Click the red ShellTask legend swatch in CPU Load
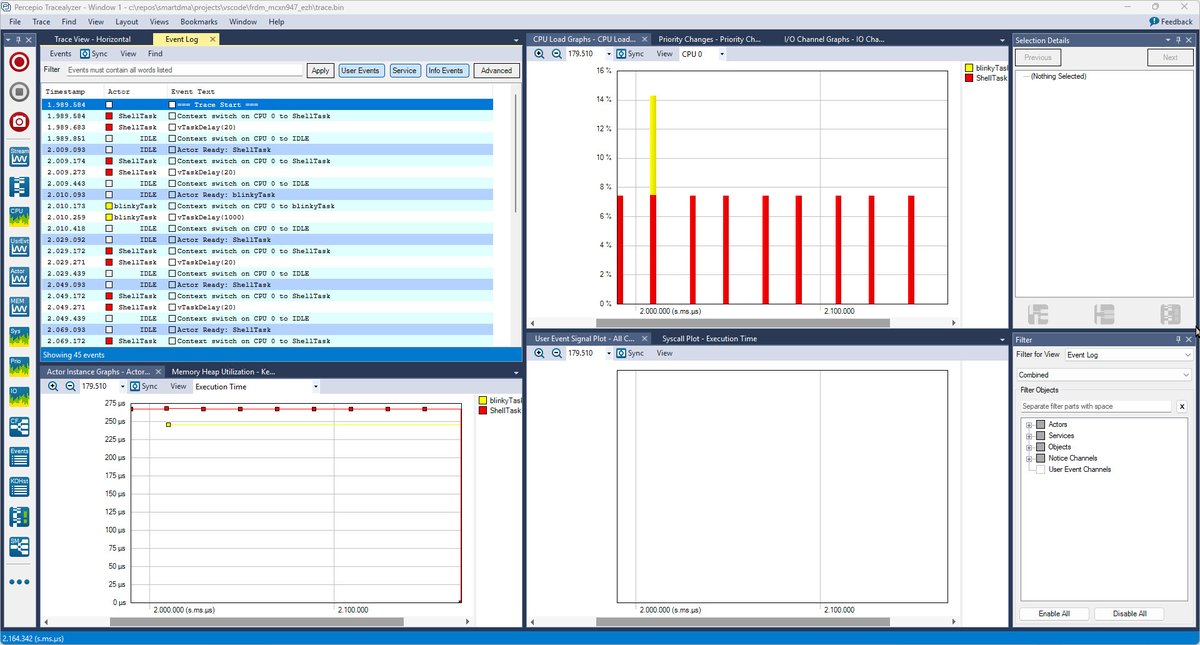This screenshot has height=645, width=1200. click(969, 77)
